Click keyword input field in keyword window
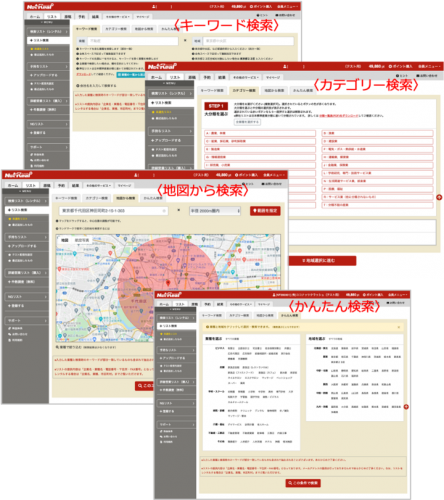 click(133, 41)
